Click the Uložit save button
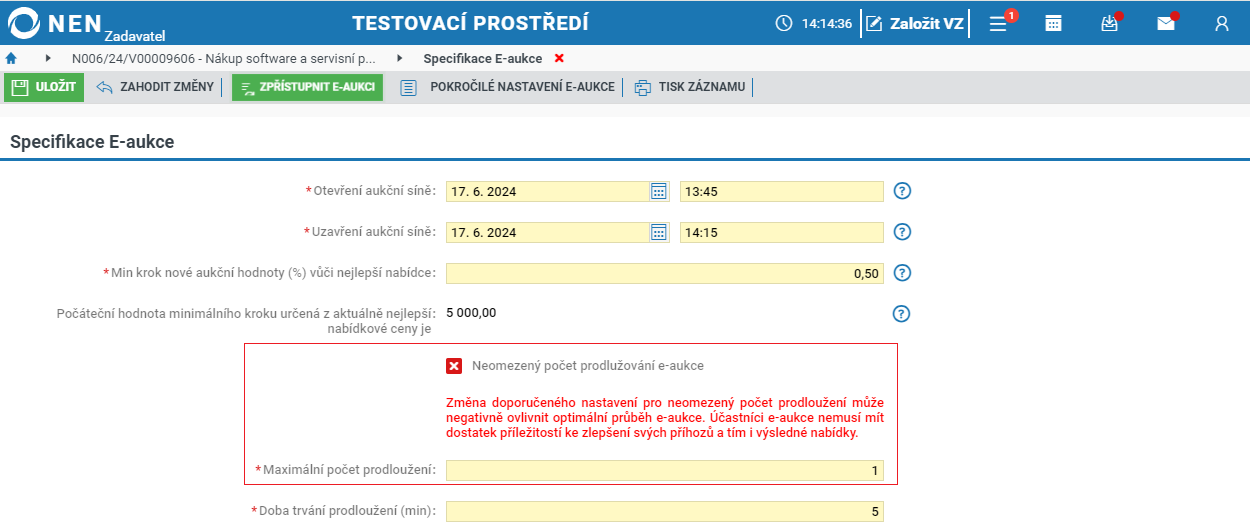The width and height of the screenshot is (1250, 531). click(43, 87)
